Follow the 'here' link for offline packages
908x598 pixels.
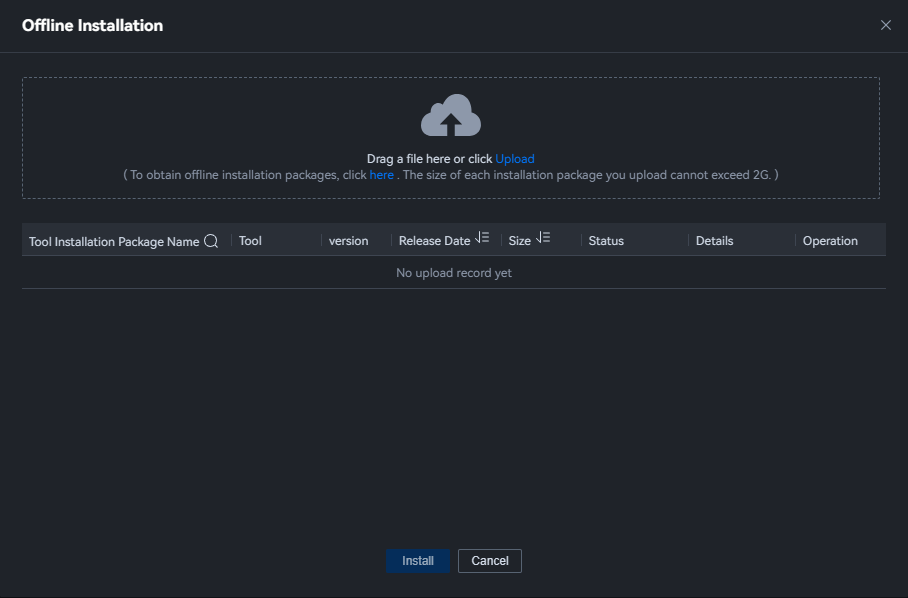[382, 175]
